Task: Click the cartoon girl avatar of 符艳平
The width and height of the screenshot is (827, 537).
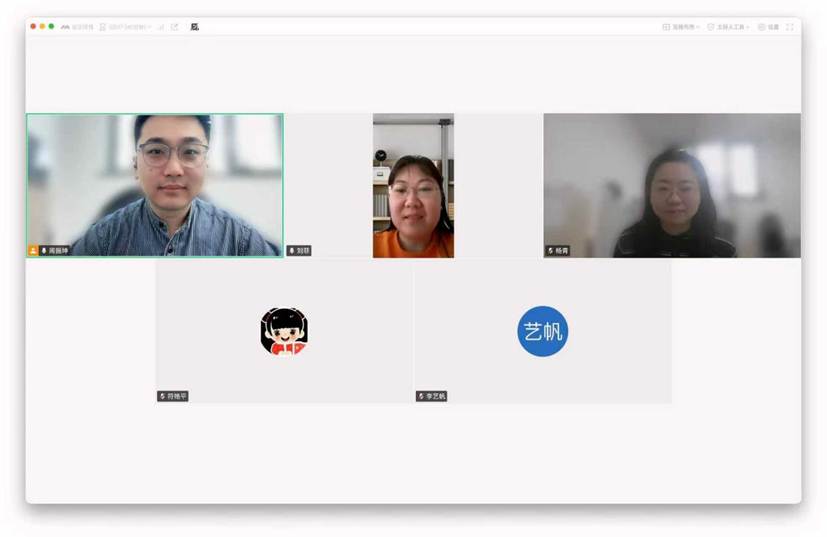Action: click(284, 331)
